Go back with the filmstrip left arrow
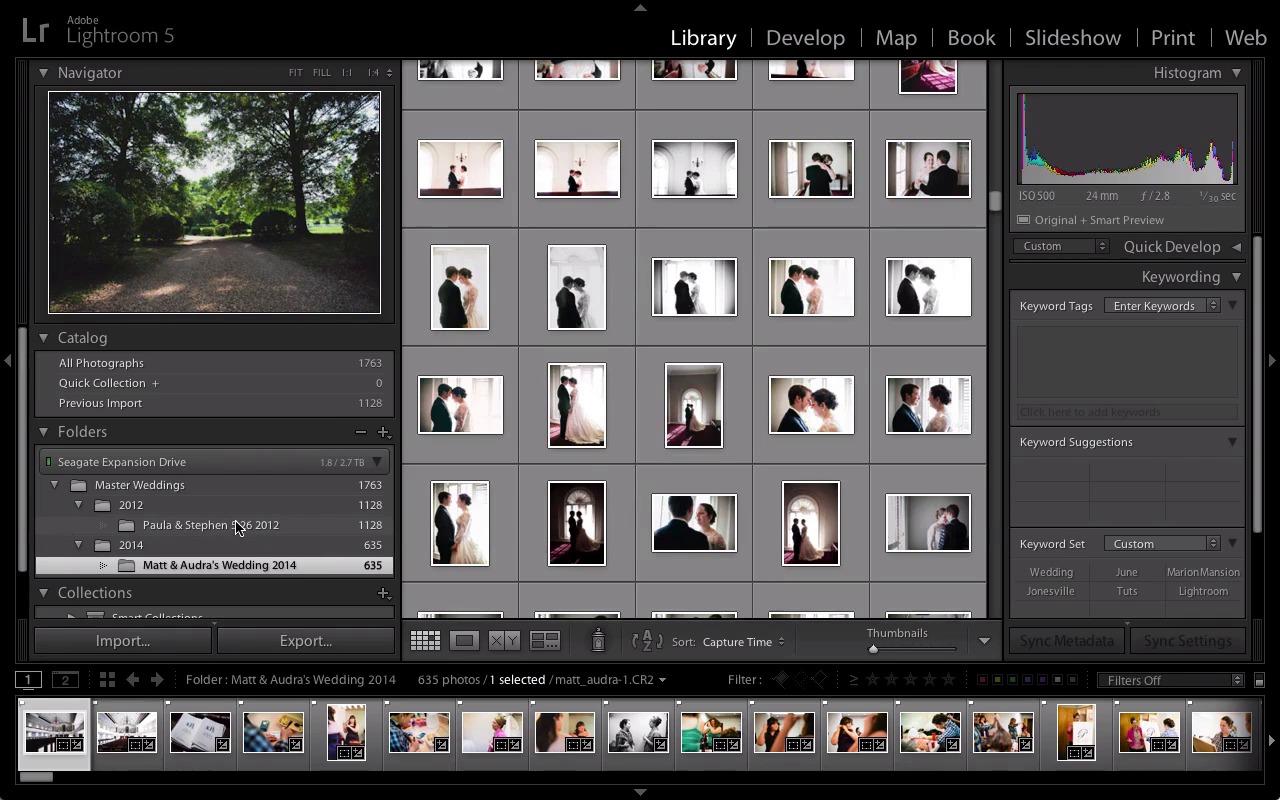This screenshot has width=1280, height=800. point(132,680)
